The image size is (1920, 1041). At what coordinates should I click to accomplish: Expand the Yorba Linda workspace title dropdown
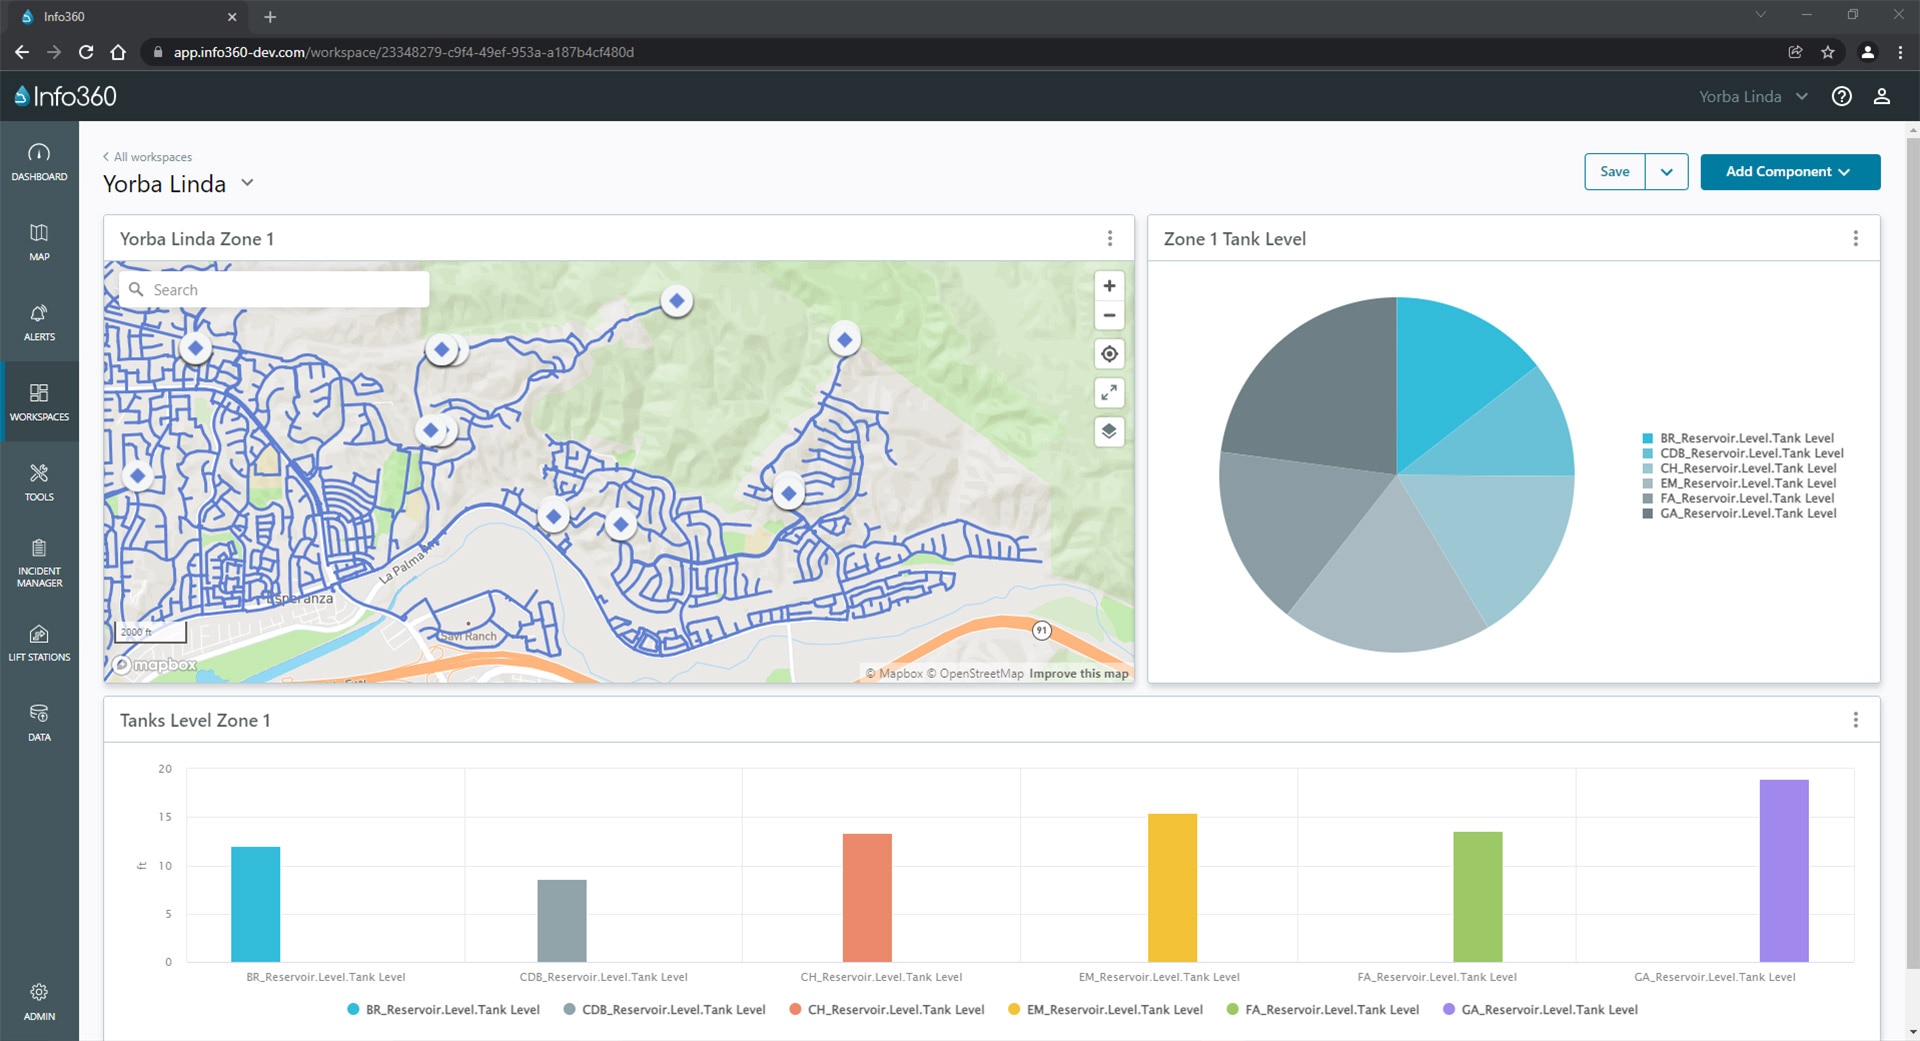pos(247,183)
